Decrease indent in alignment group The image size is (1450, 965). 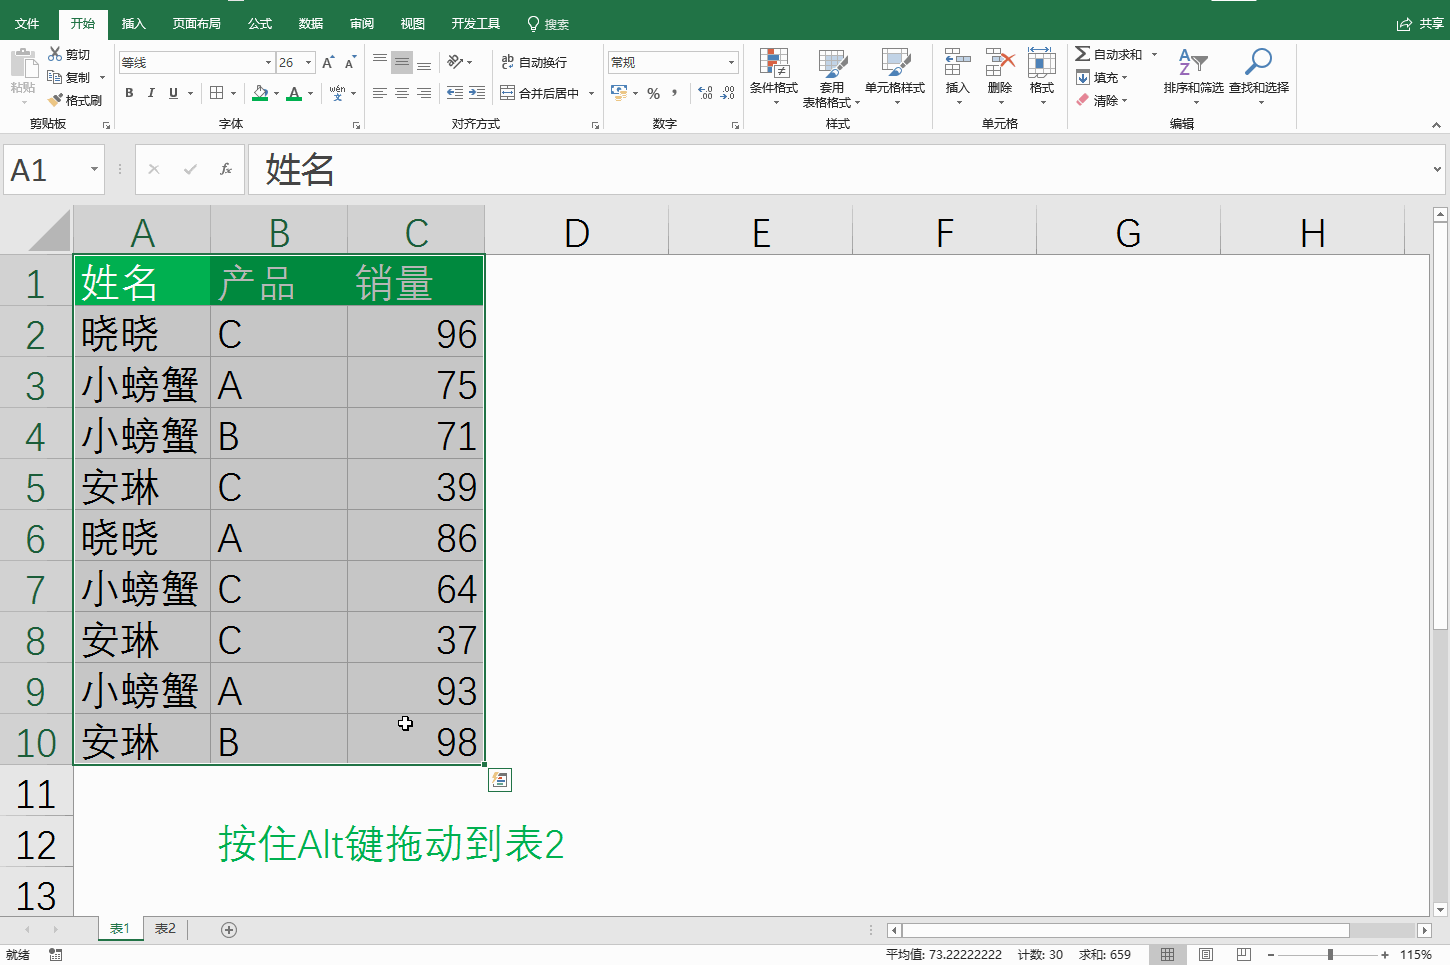(455, 93)
